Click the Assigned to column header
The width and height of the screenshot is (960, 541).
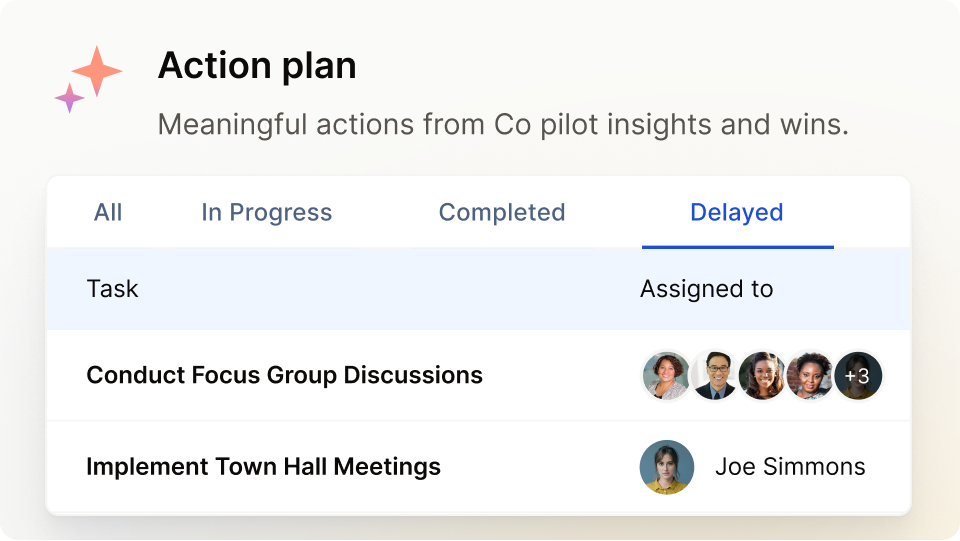point(706,289)
